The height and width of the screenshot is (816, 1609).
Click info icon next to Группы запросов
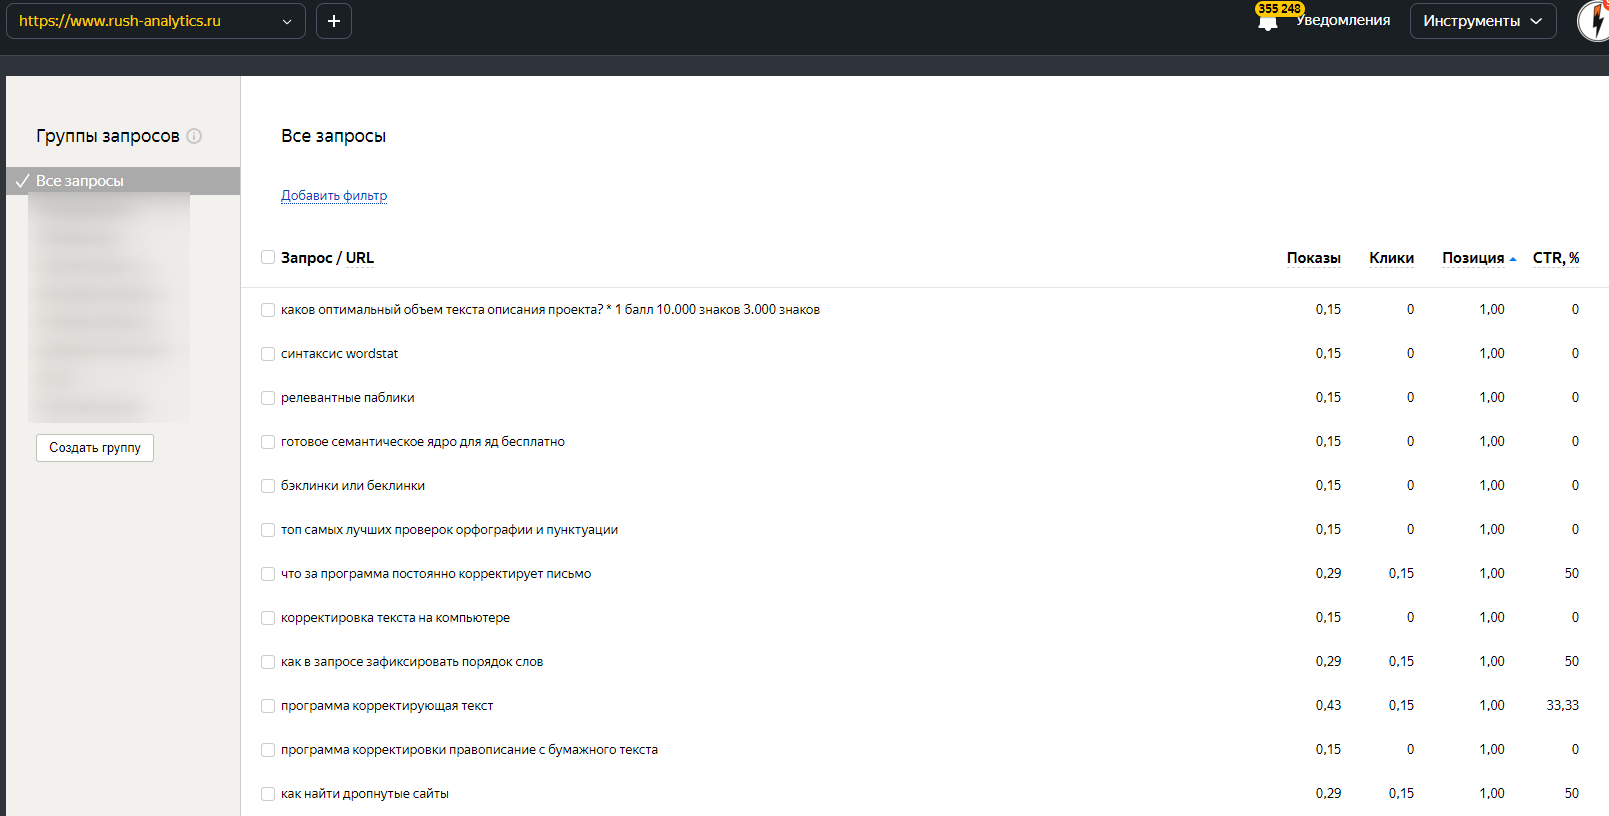[x=194, y=136]
